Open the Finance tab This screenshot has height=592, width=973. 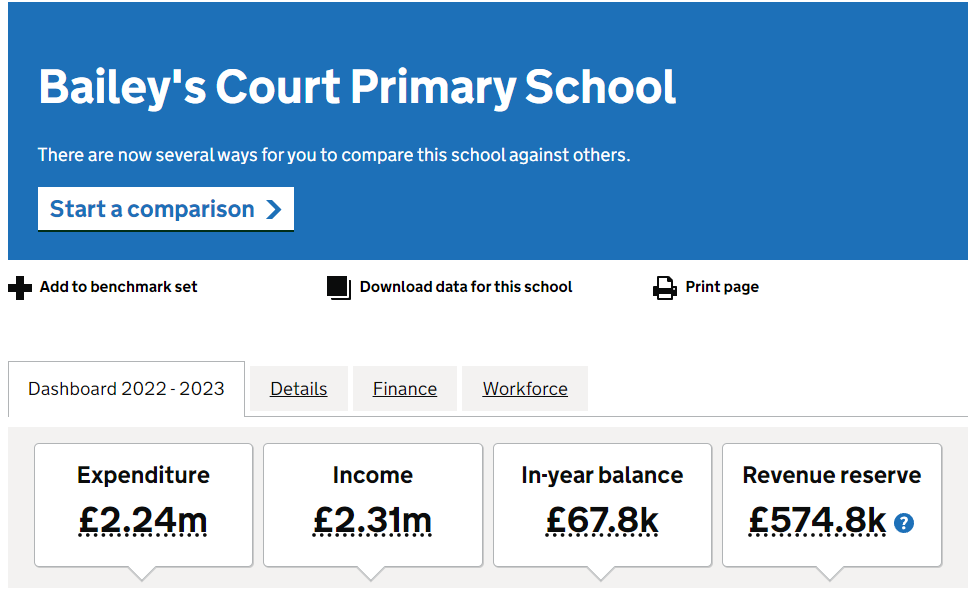pyautogui.click(x=405, y=388)
